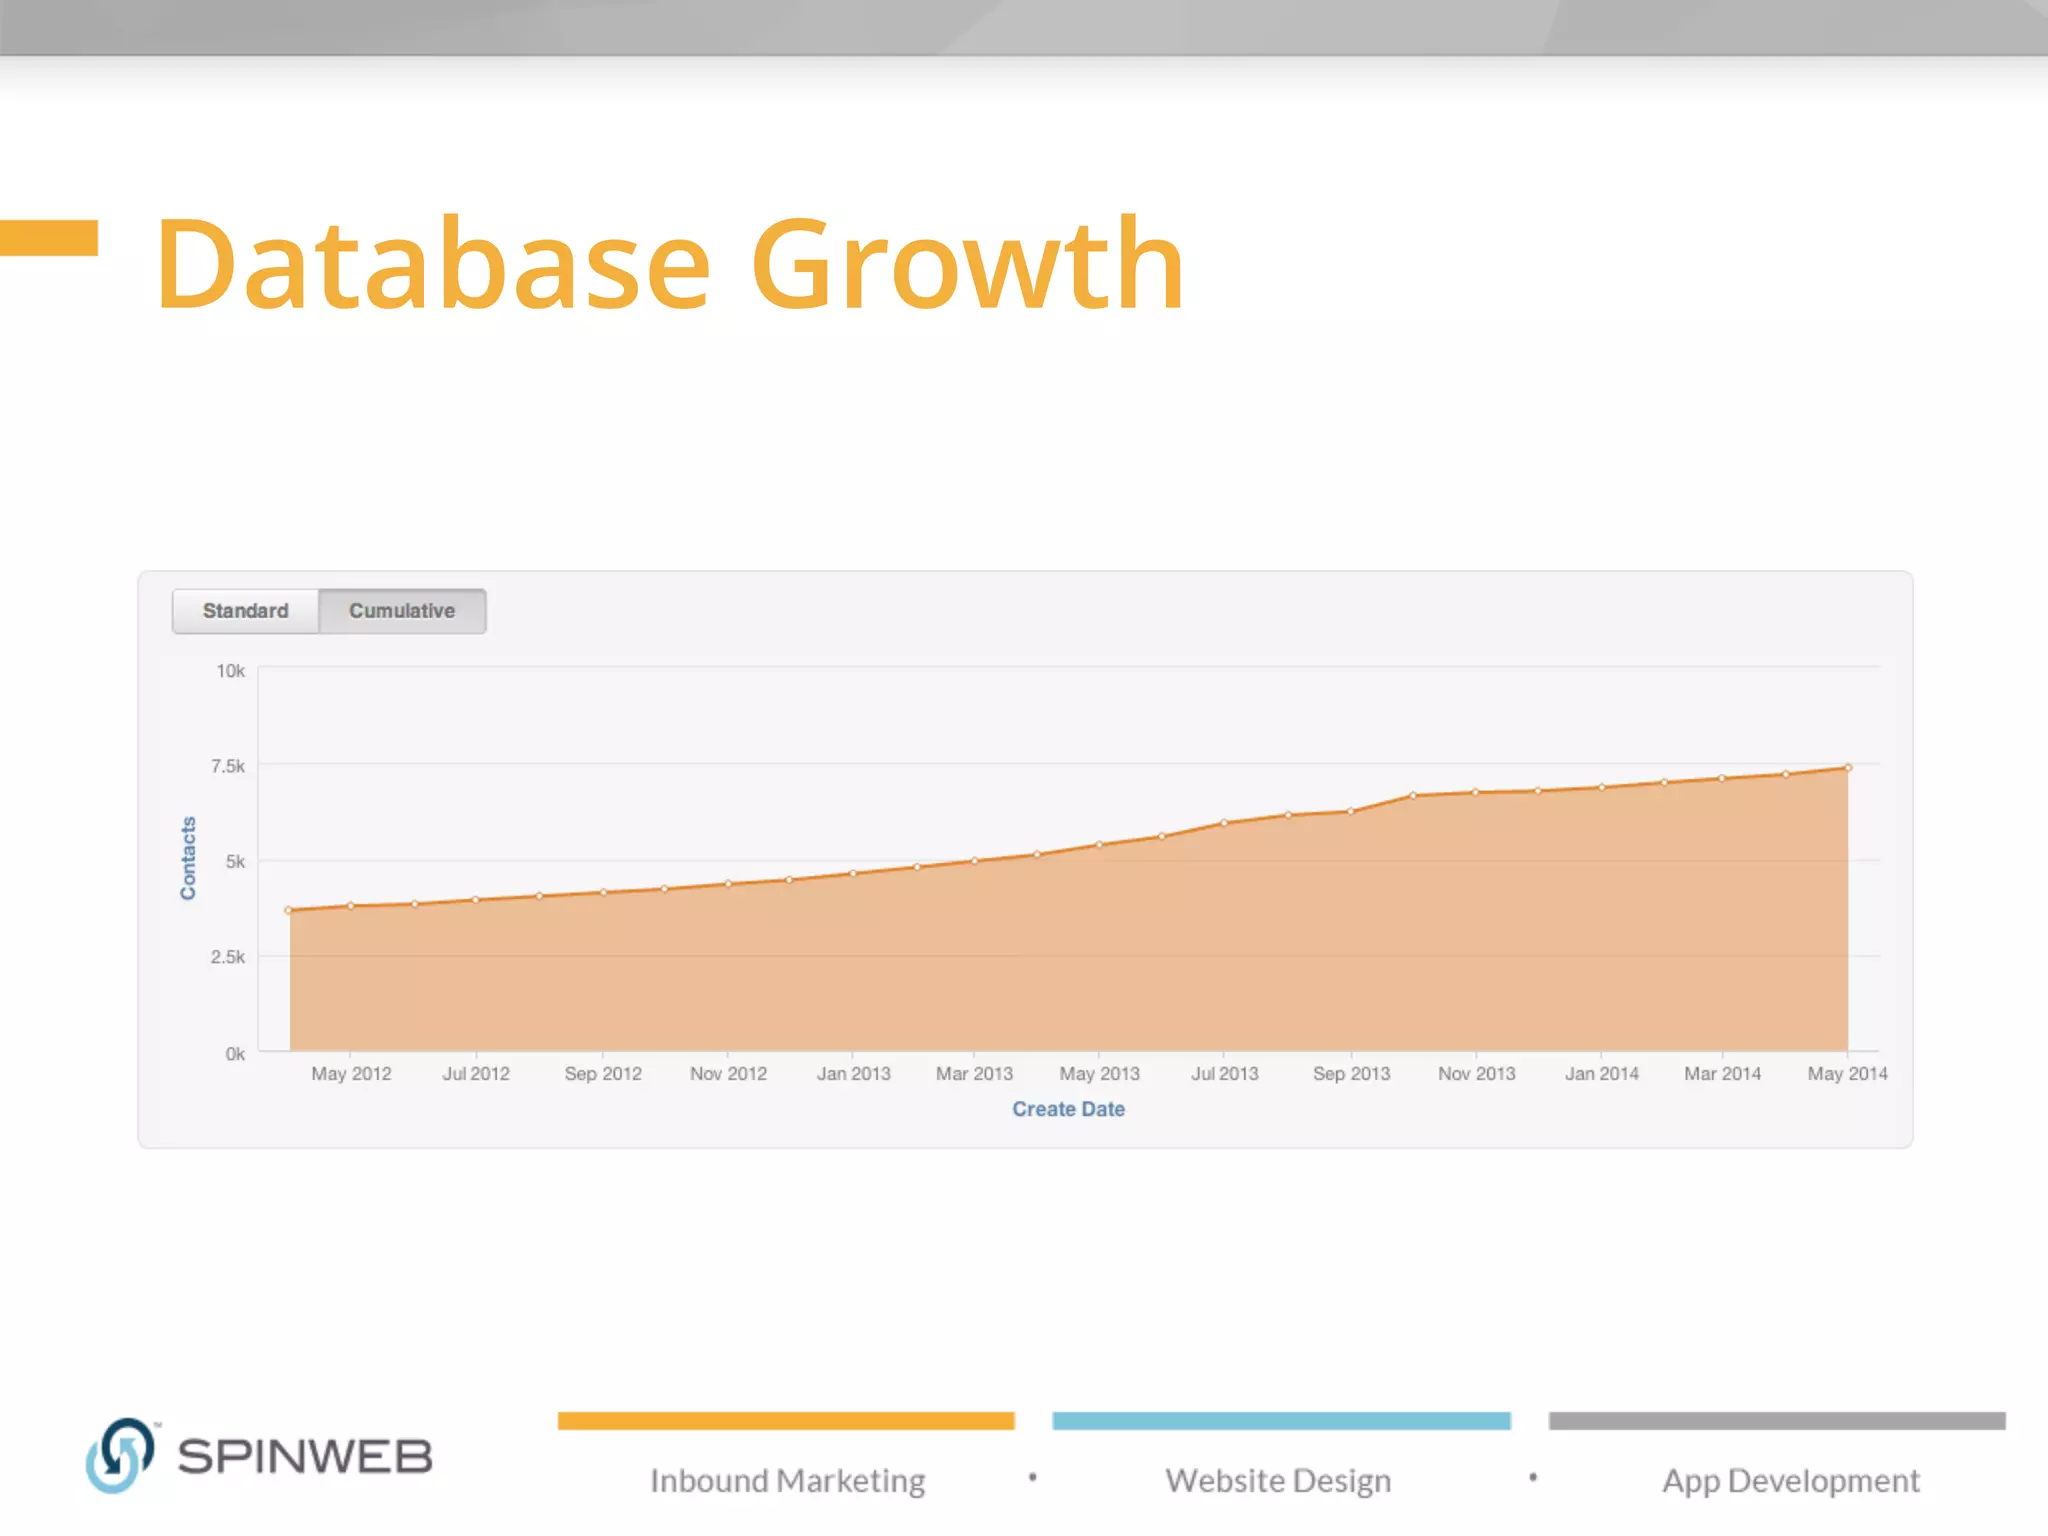Click the Inbound Marketing label
The image size is (2048, 1536).
[x=787, y=1481]
